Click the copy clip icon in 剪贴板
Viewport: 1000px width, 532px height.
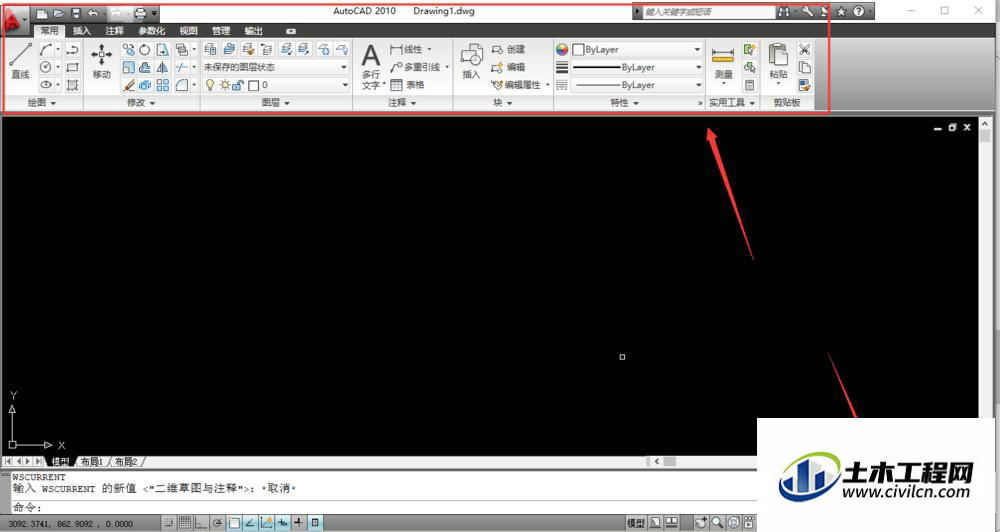804,68
